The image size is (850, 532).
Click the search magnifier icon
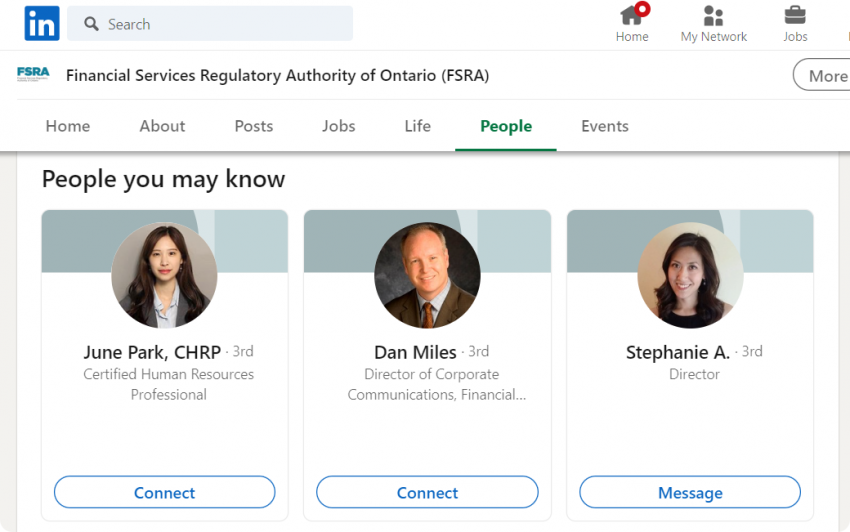pyautogui.click(x=91, y=24)
